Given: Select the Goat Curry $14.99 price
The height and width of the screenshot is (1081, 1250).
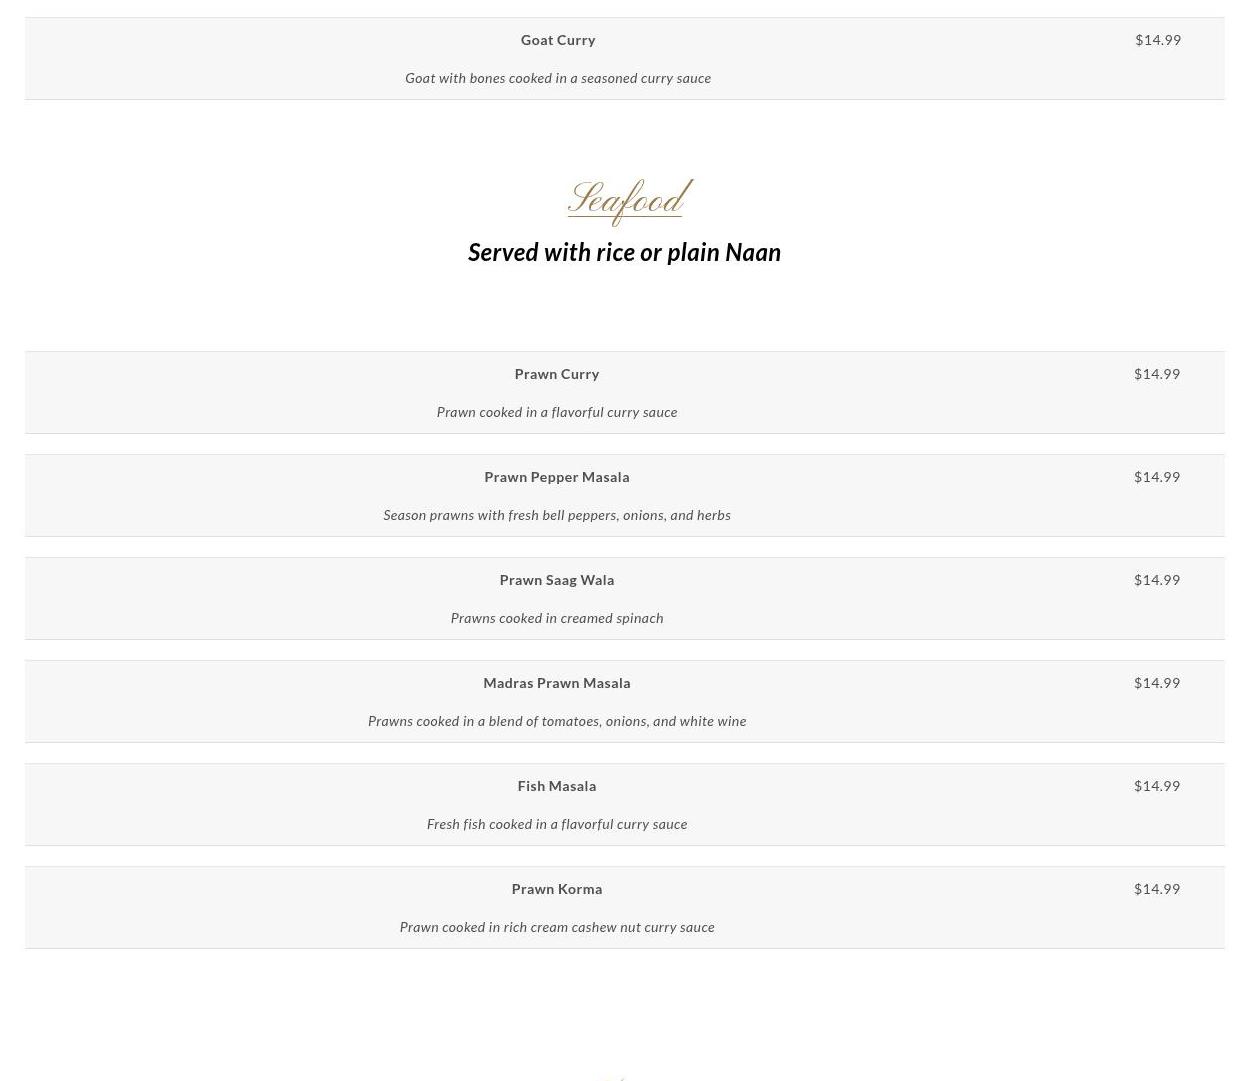Looking at the screenshot, I should (x=1158, y=40).
